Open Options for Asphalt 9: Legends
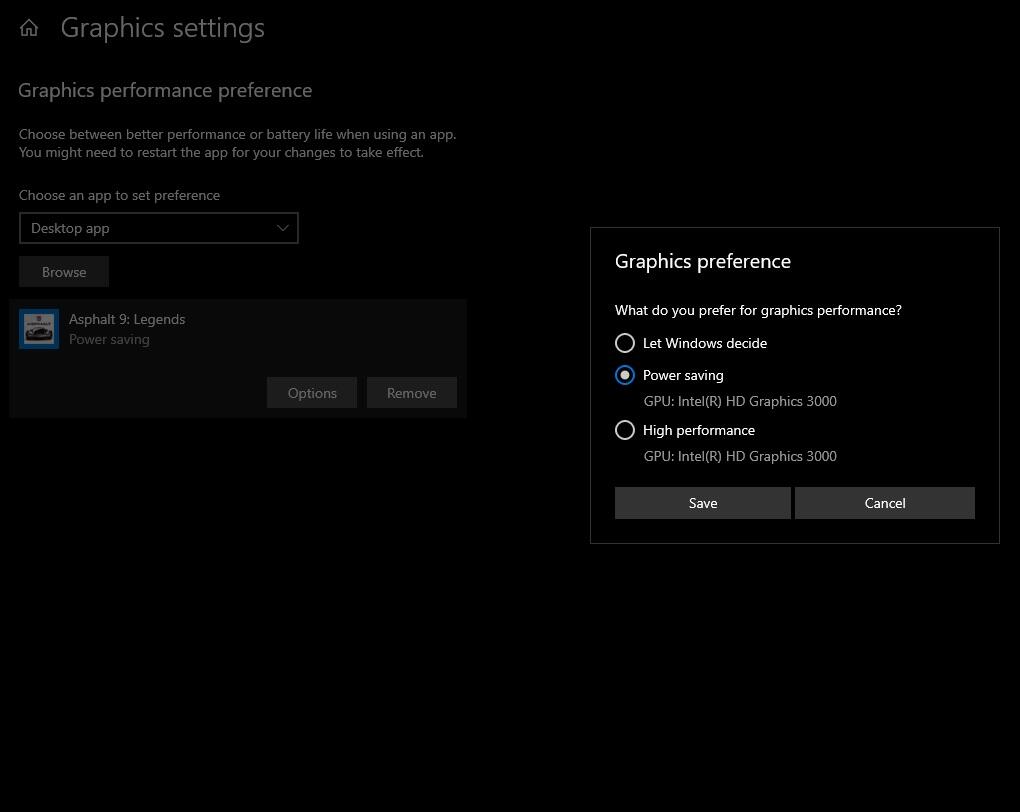This screenshot has width=1020, height=812. click(312, 393)
